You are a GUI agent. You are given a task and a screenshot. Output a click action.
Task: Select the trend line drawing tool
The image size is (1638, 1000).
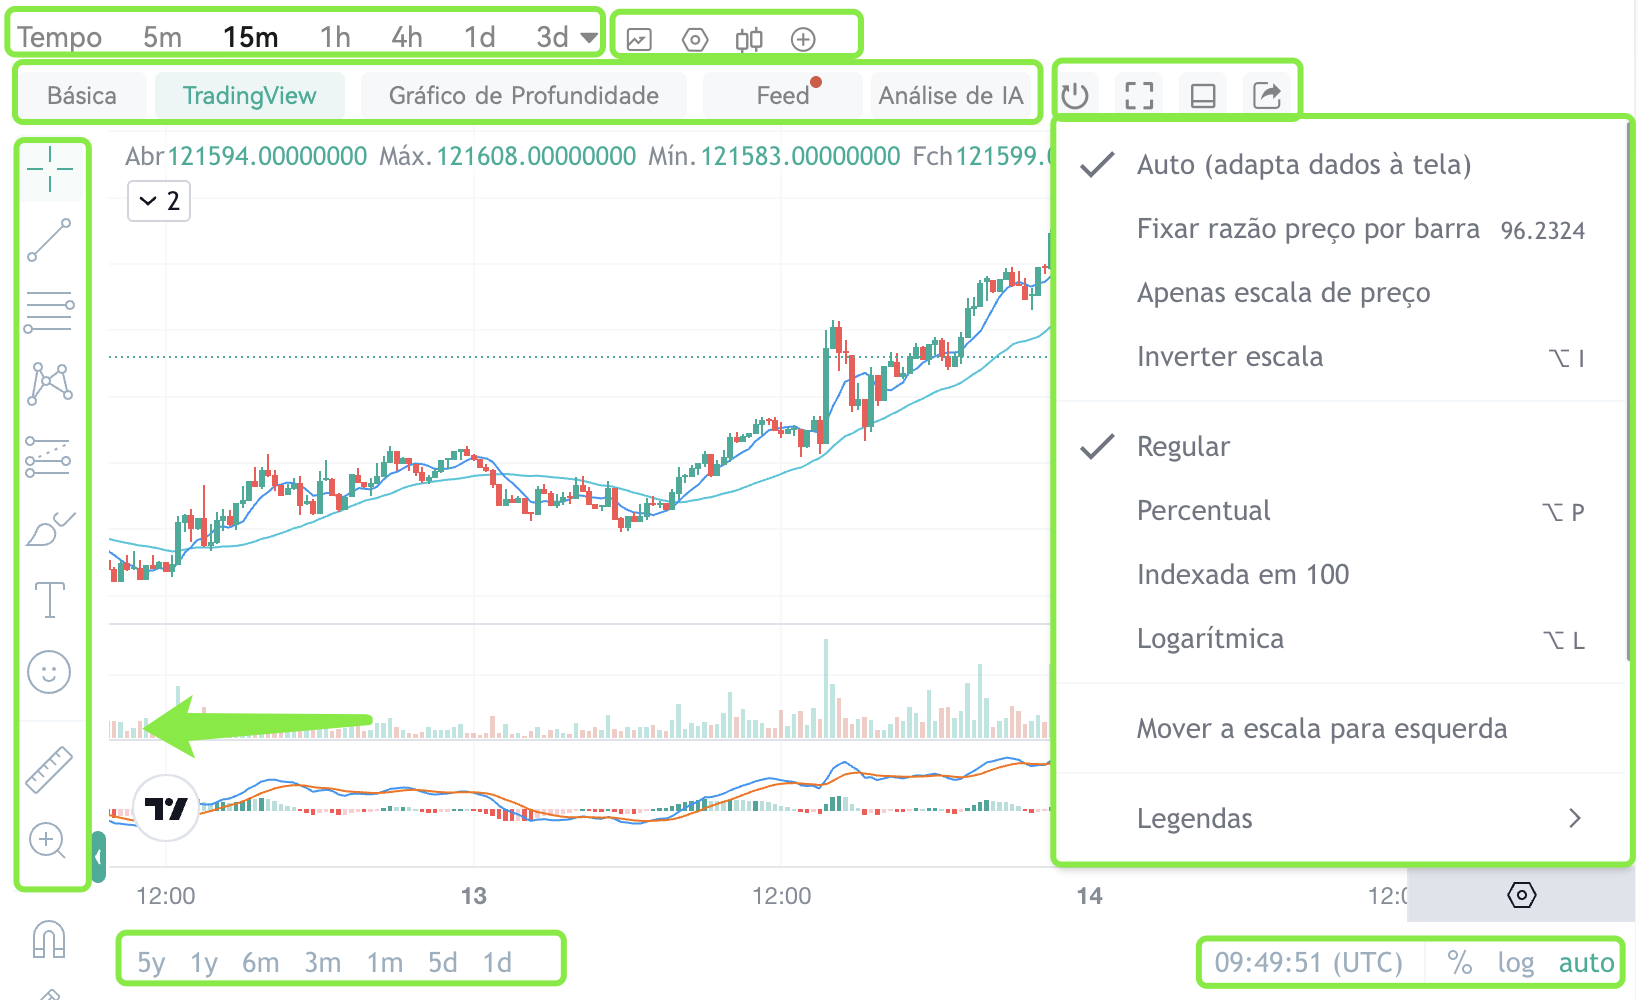coord(49,240)
